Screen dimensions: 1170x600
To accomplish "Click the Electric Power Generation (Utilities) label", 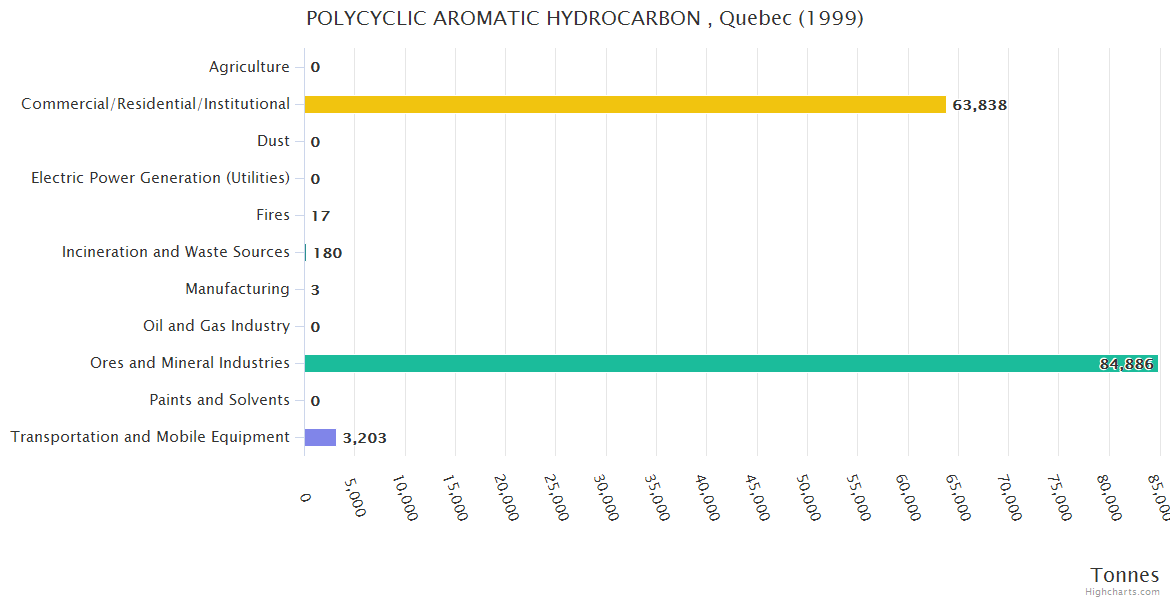I will 160,178.
